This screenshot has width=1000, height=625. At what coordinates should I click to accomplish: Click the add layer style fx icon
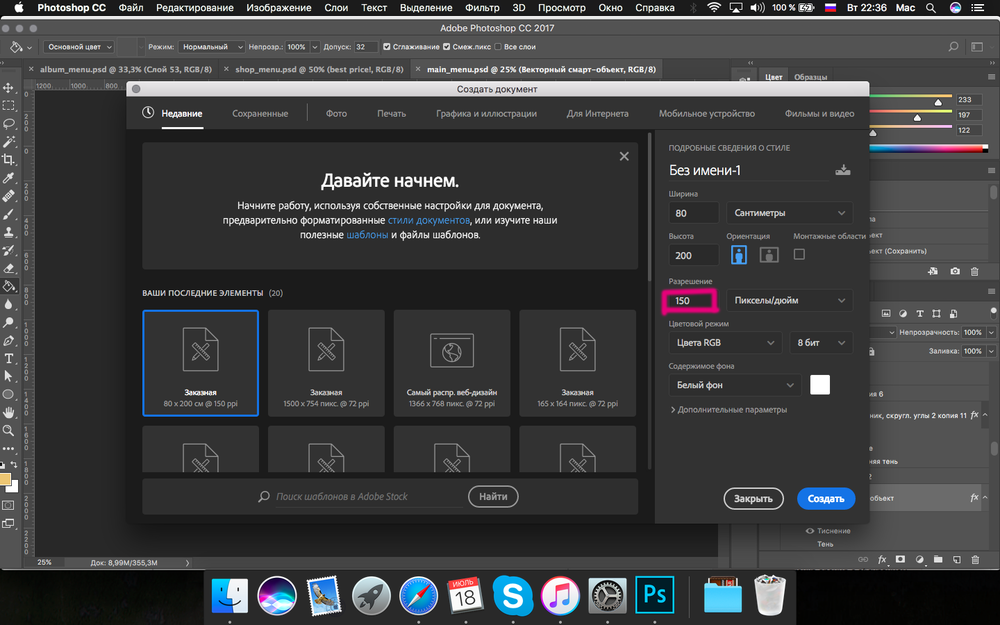coord(882,559)
